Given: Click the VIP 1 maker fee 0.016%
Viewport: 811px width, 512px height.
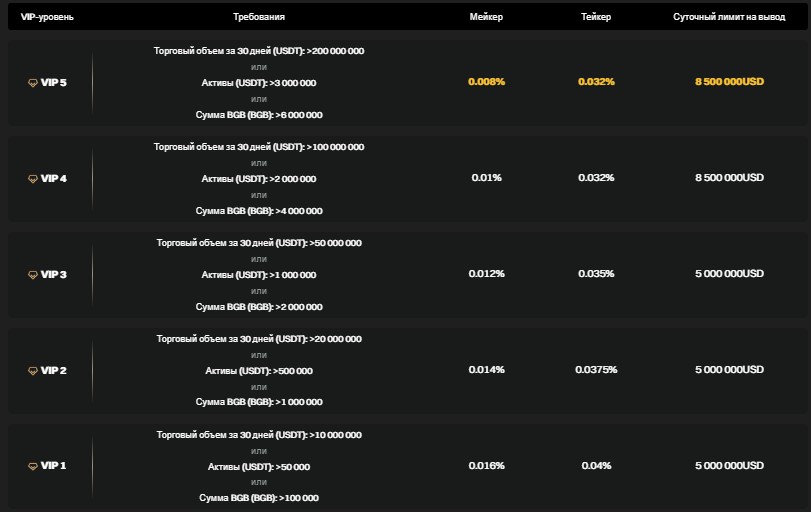Looking at the screenshot, I should point(486,466).
